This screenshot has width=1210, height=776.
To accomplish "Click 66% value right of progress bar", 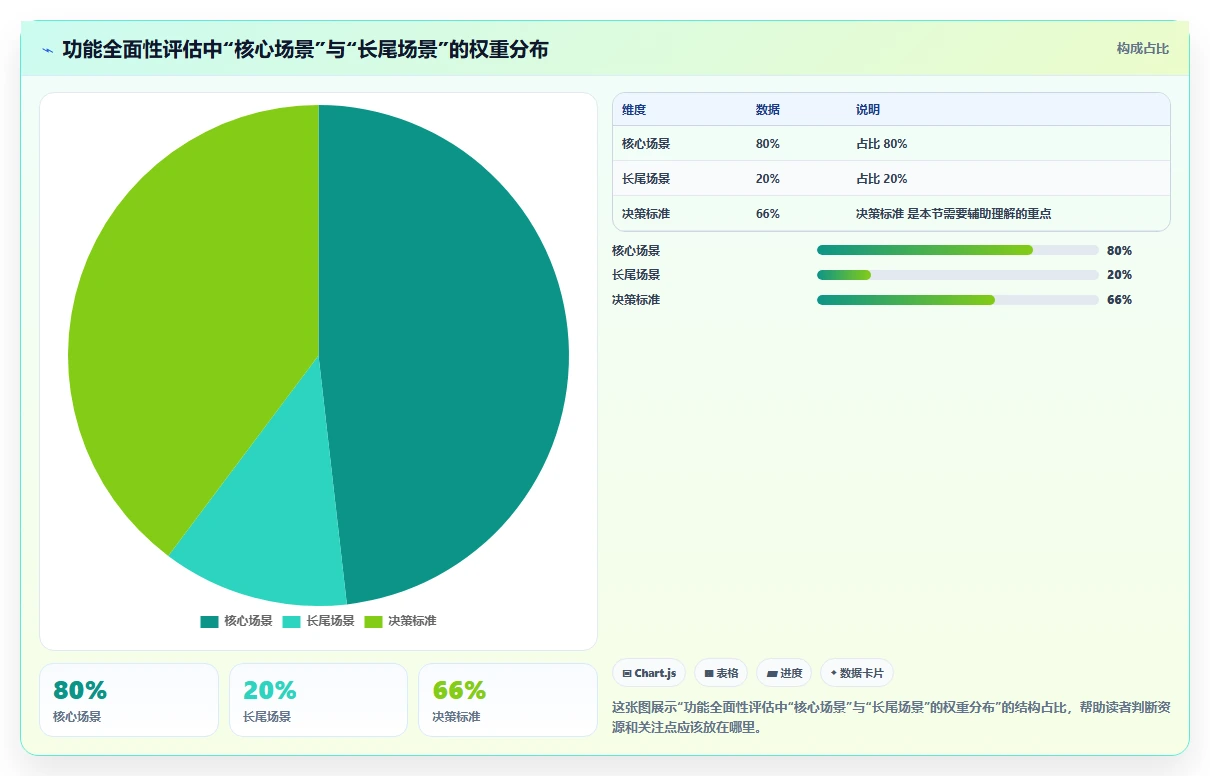I will tap(1120, 300).
